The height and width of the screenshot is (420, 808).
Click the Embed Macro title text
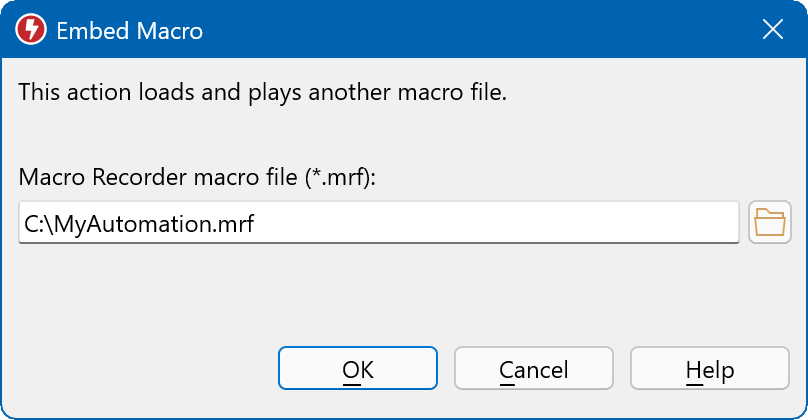point(130,31)
